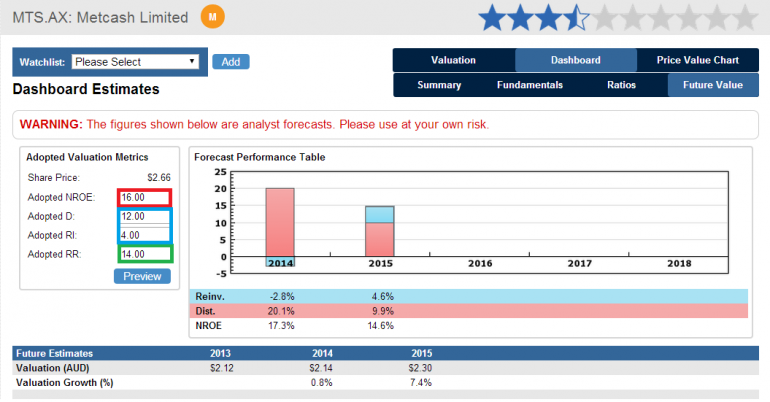770x402 pixels.
Task: Click the Forecast Performance Table title
Action: click(260, 157)
